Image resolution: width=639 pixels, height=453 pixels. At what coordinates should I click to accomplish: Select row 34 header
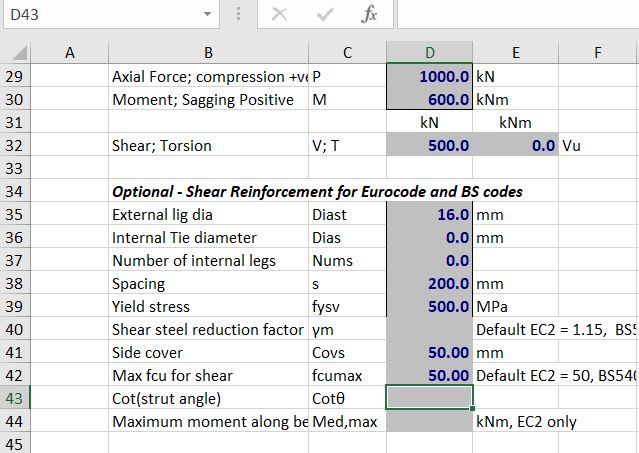point(20,191)
